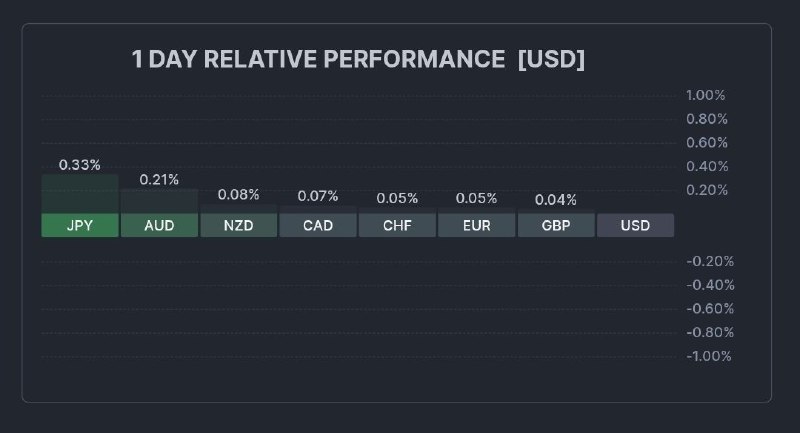Click the 0.33% value above JPY
This screenshot has height=433, width=800.
(80, 165)
